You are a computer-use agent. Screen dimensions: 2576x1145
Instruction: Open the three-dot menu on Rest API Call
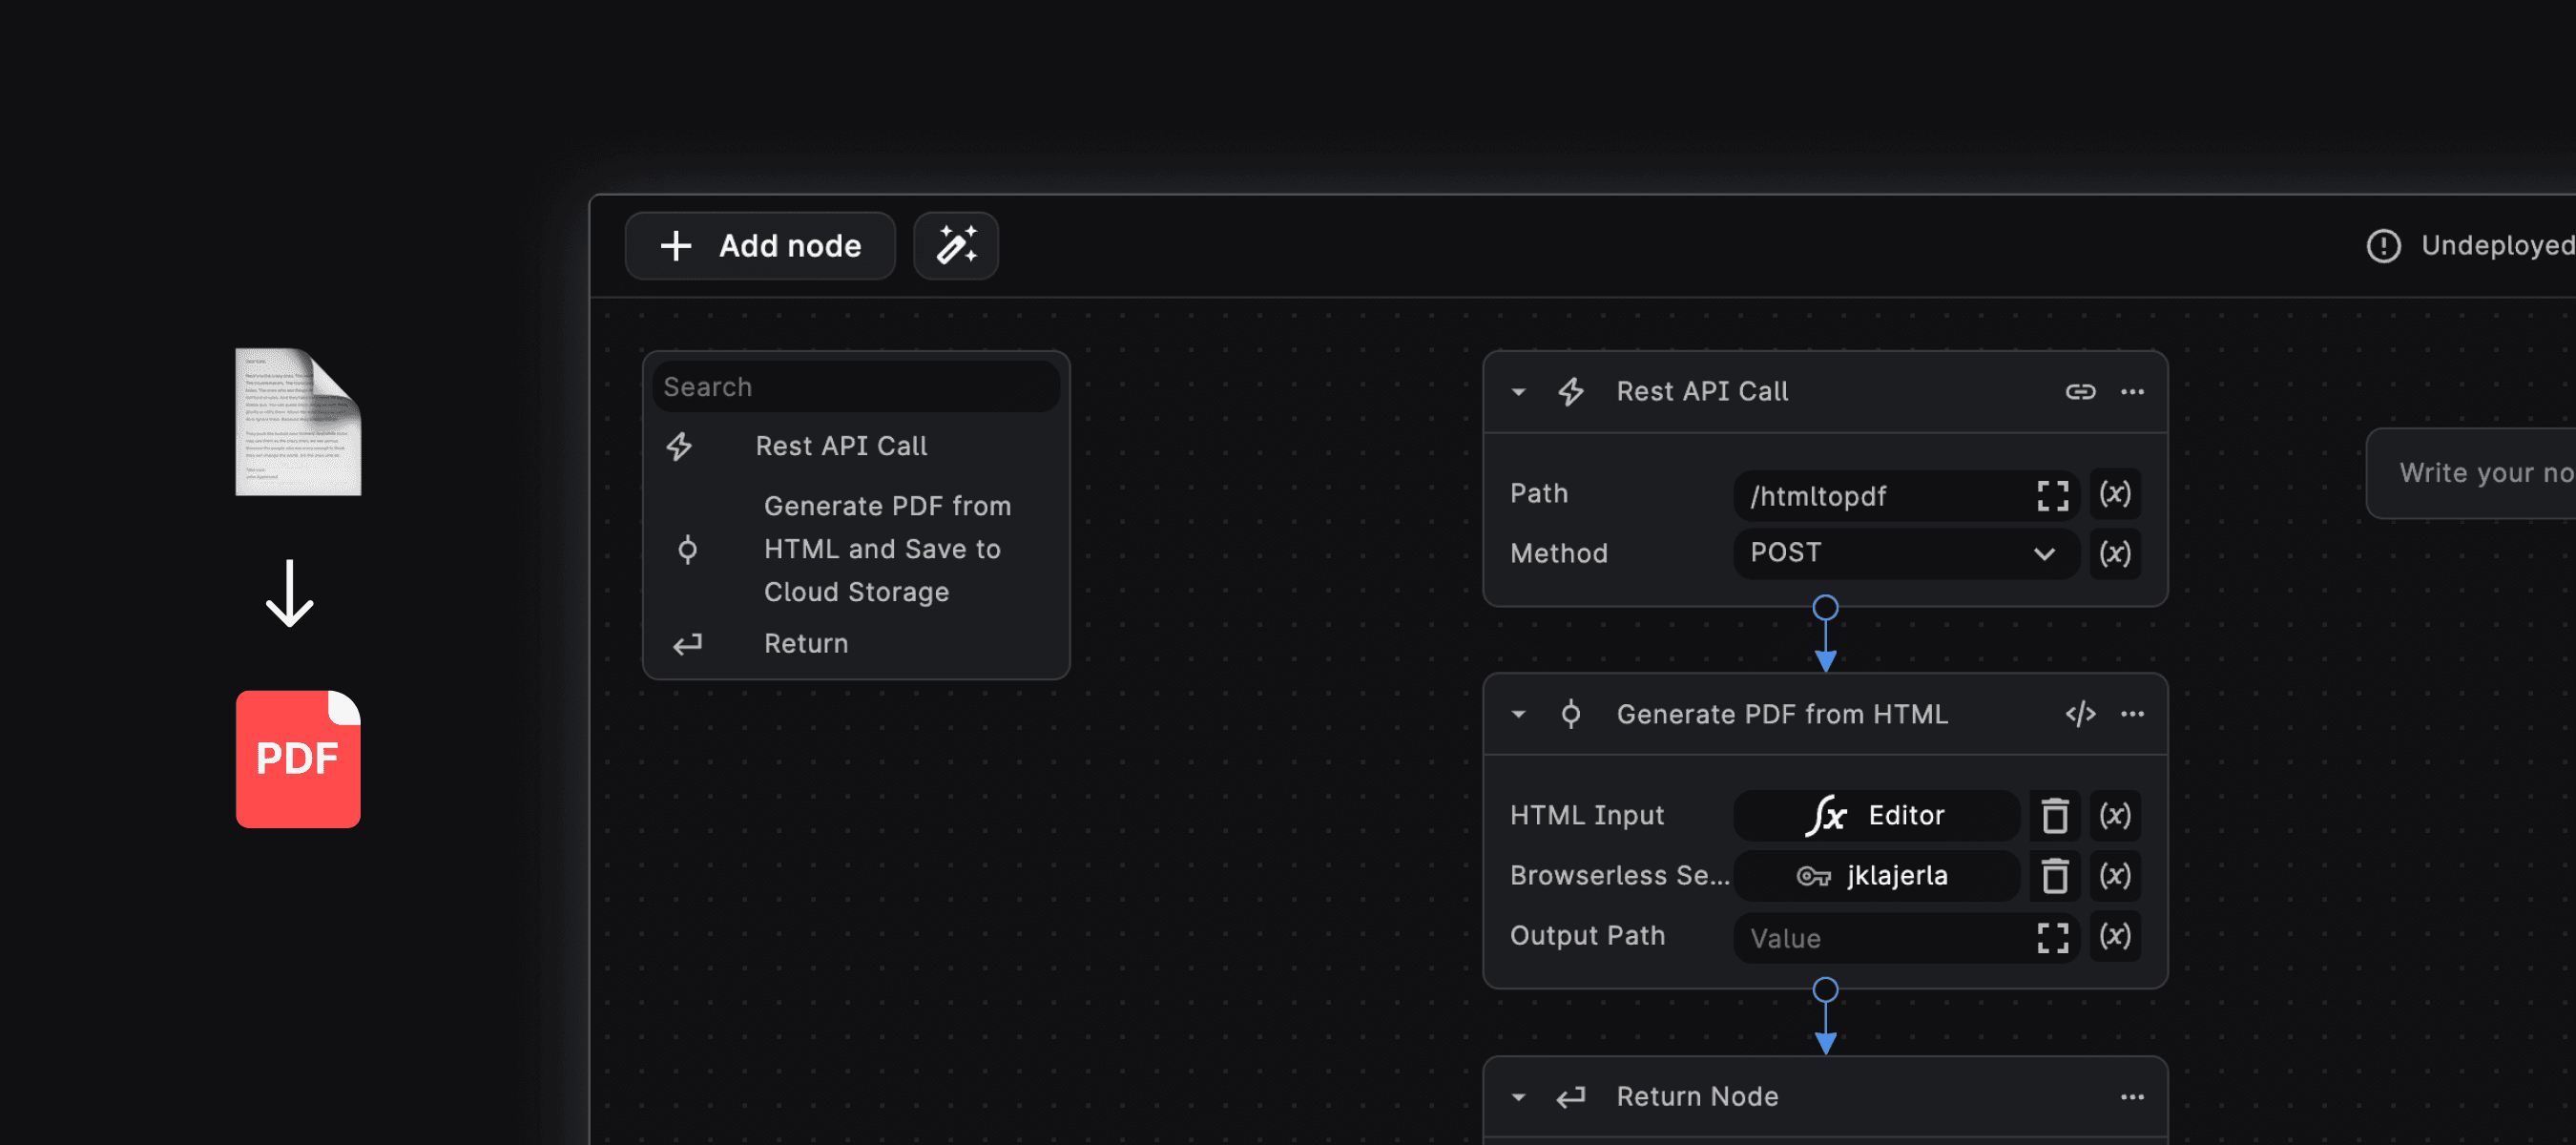pyautogui.click(x=2132, y=392)
